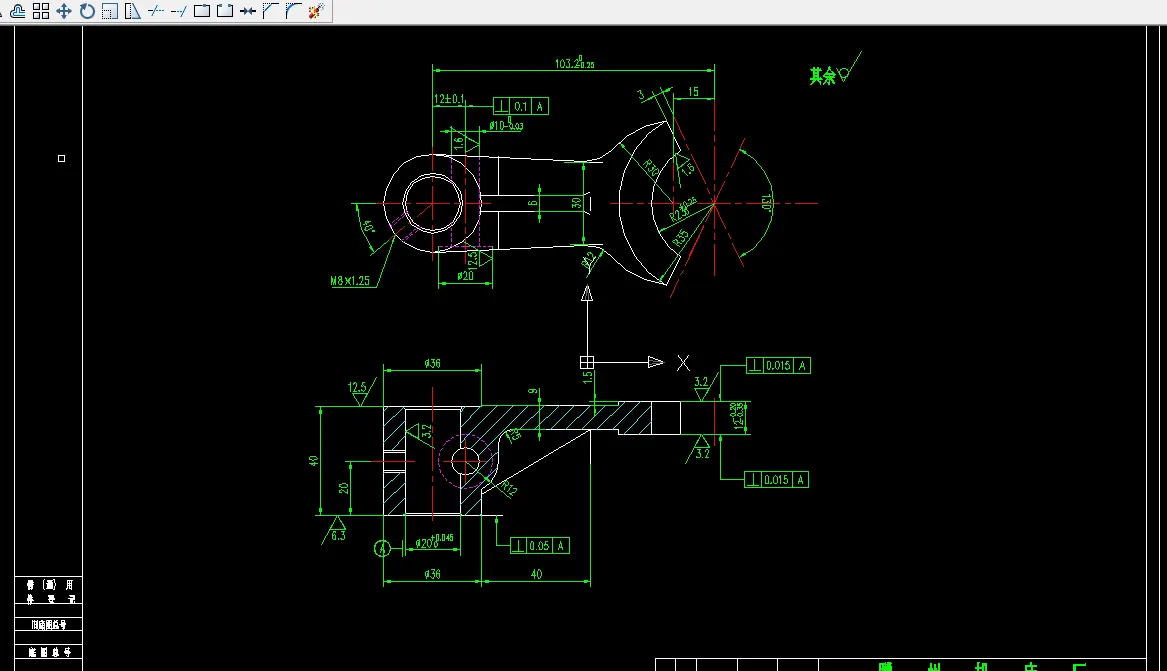Select the R35 radius dimension
1167x671 pixels.
[x=680, y=238]
